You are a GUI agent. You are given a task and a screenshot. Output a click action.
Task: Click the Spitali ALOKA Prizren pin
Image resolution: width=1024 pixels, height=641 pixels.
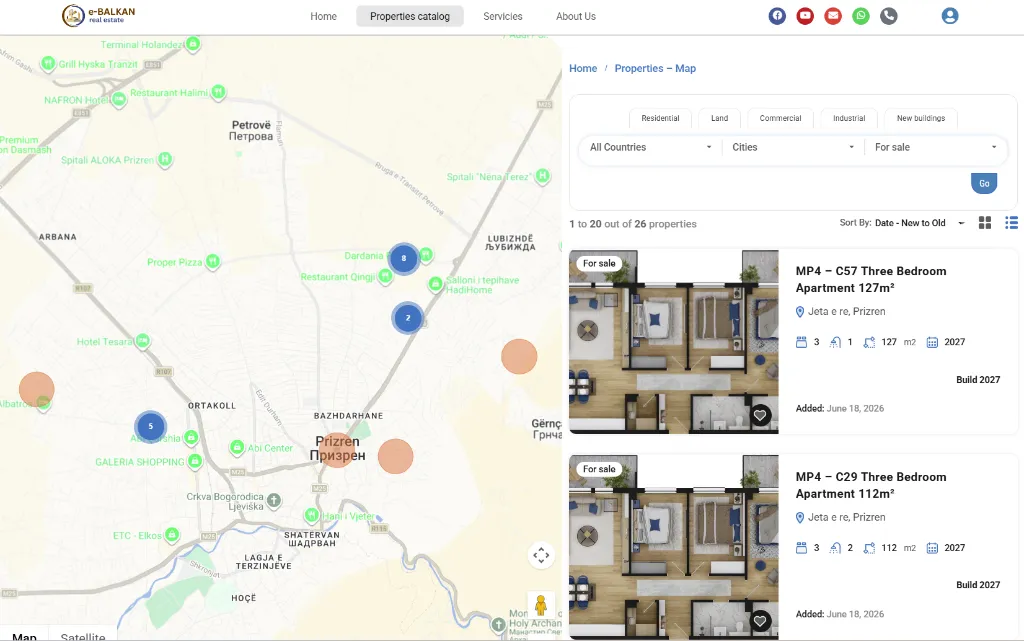(165, 159)
